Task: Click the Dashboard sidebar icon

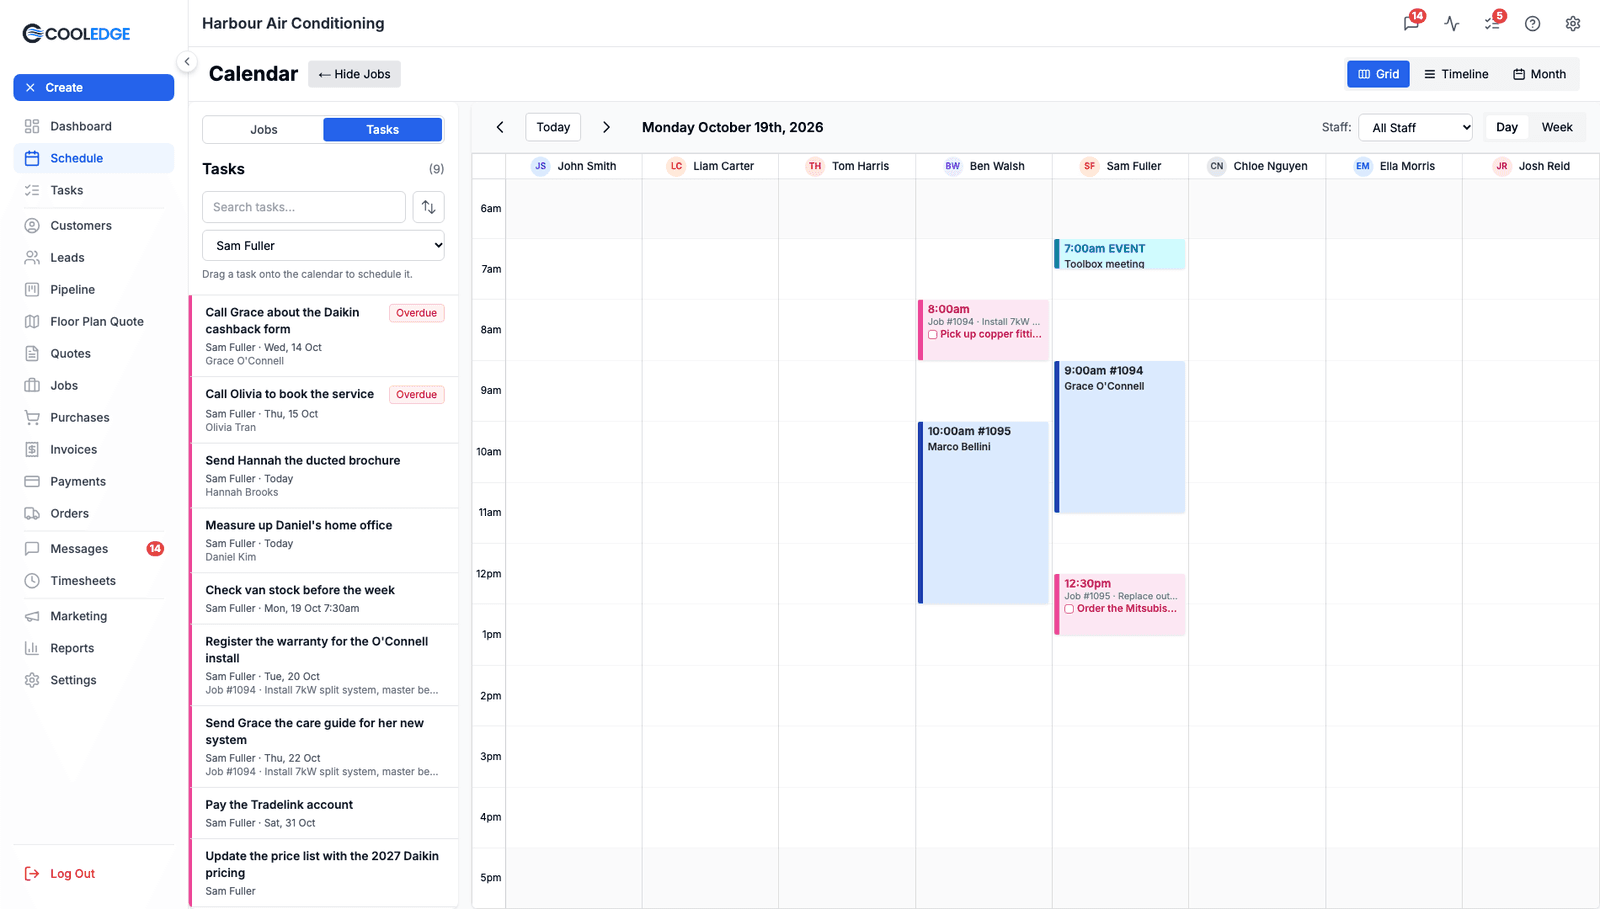Action: [32, 126]
